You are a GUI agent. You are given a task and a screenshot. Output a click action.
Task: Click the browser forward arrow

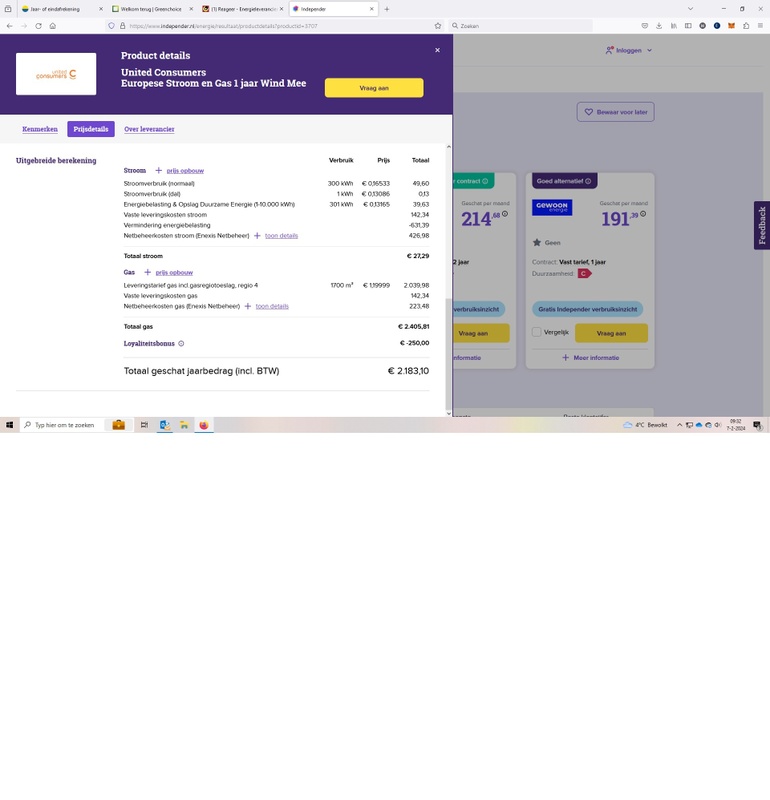click(24, 26)
